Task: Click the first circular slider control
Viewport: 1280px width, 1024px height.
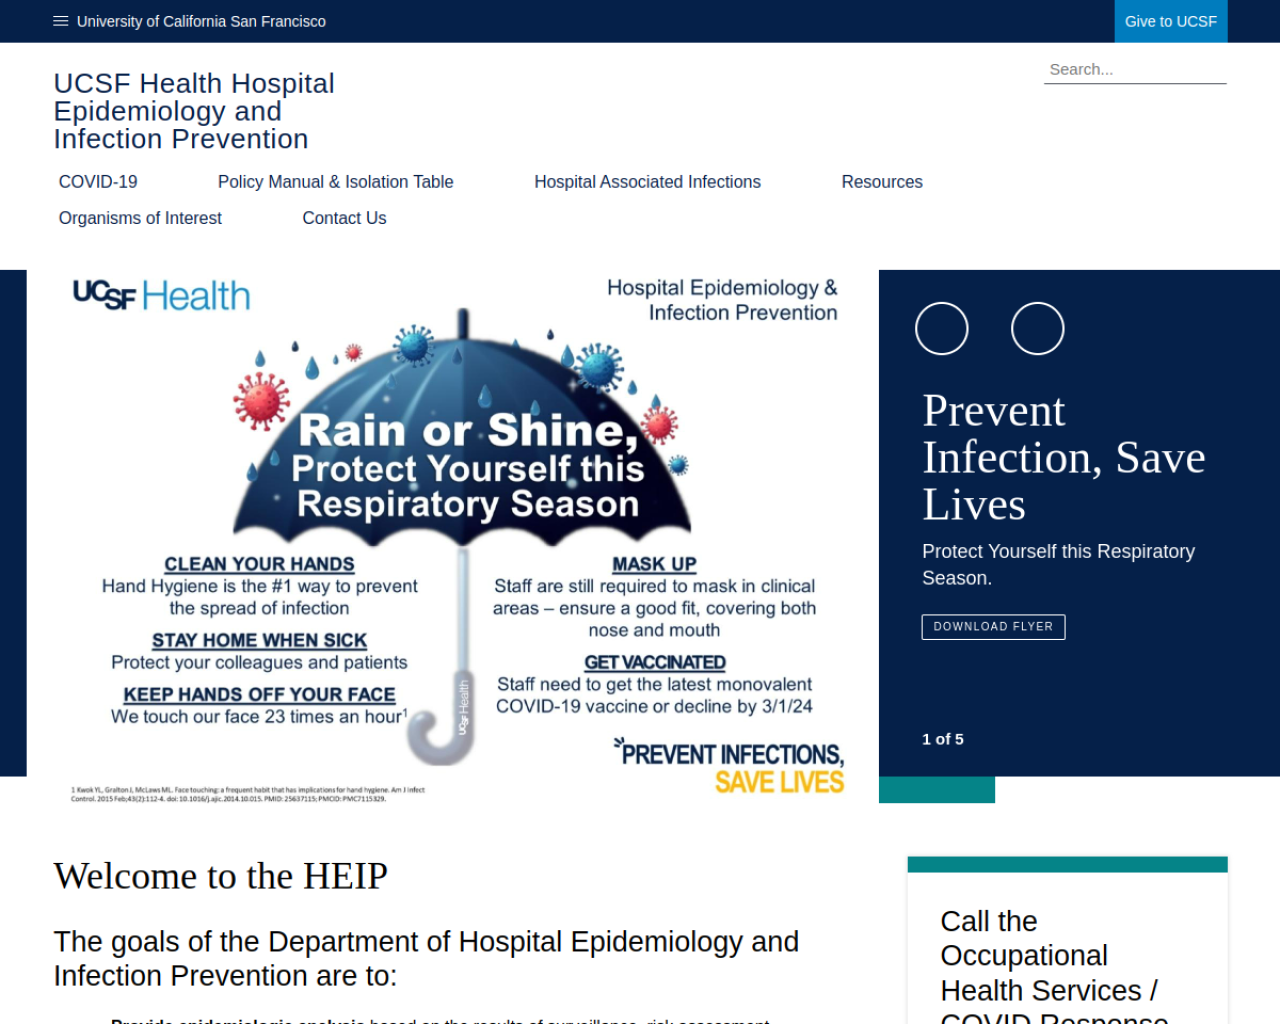Action: (942, 328)
